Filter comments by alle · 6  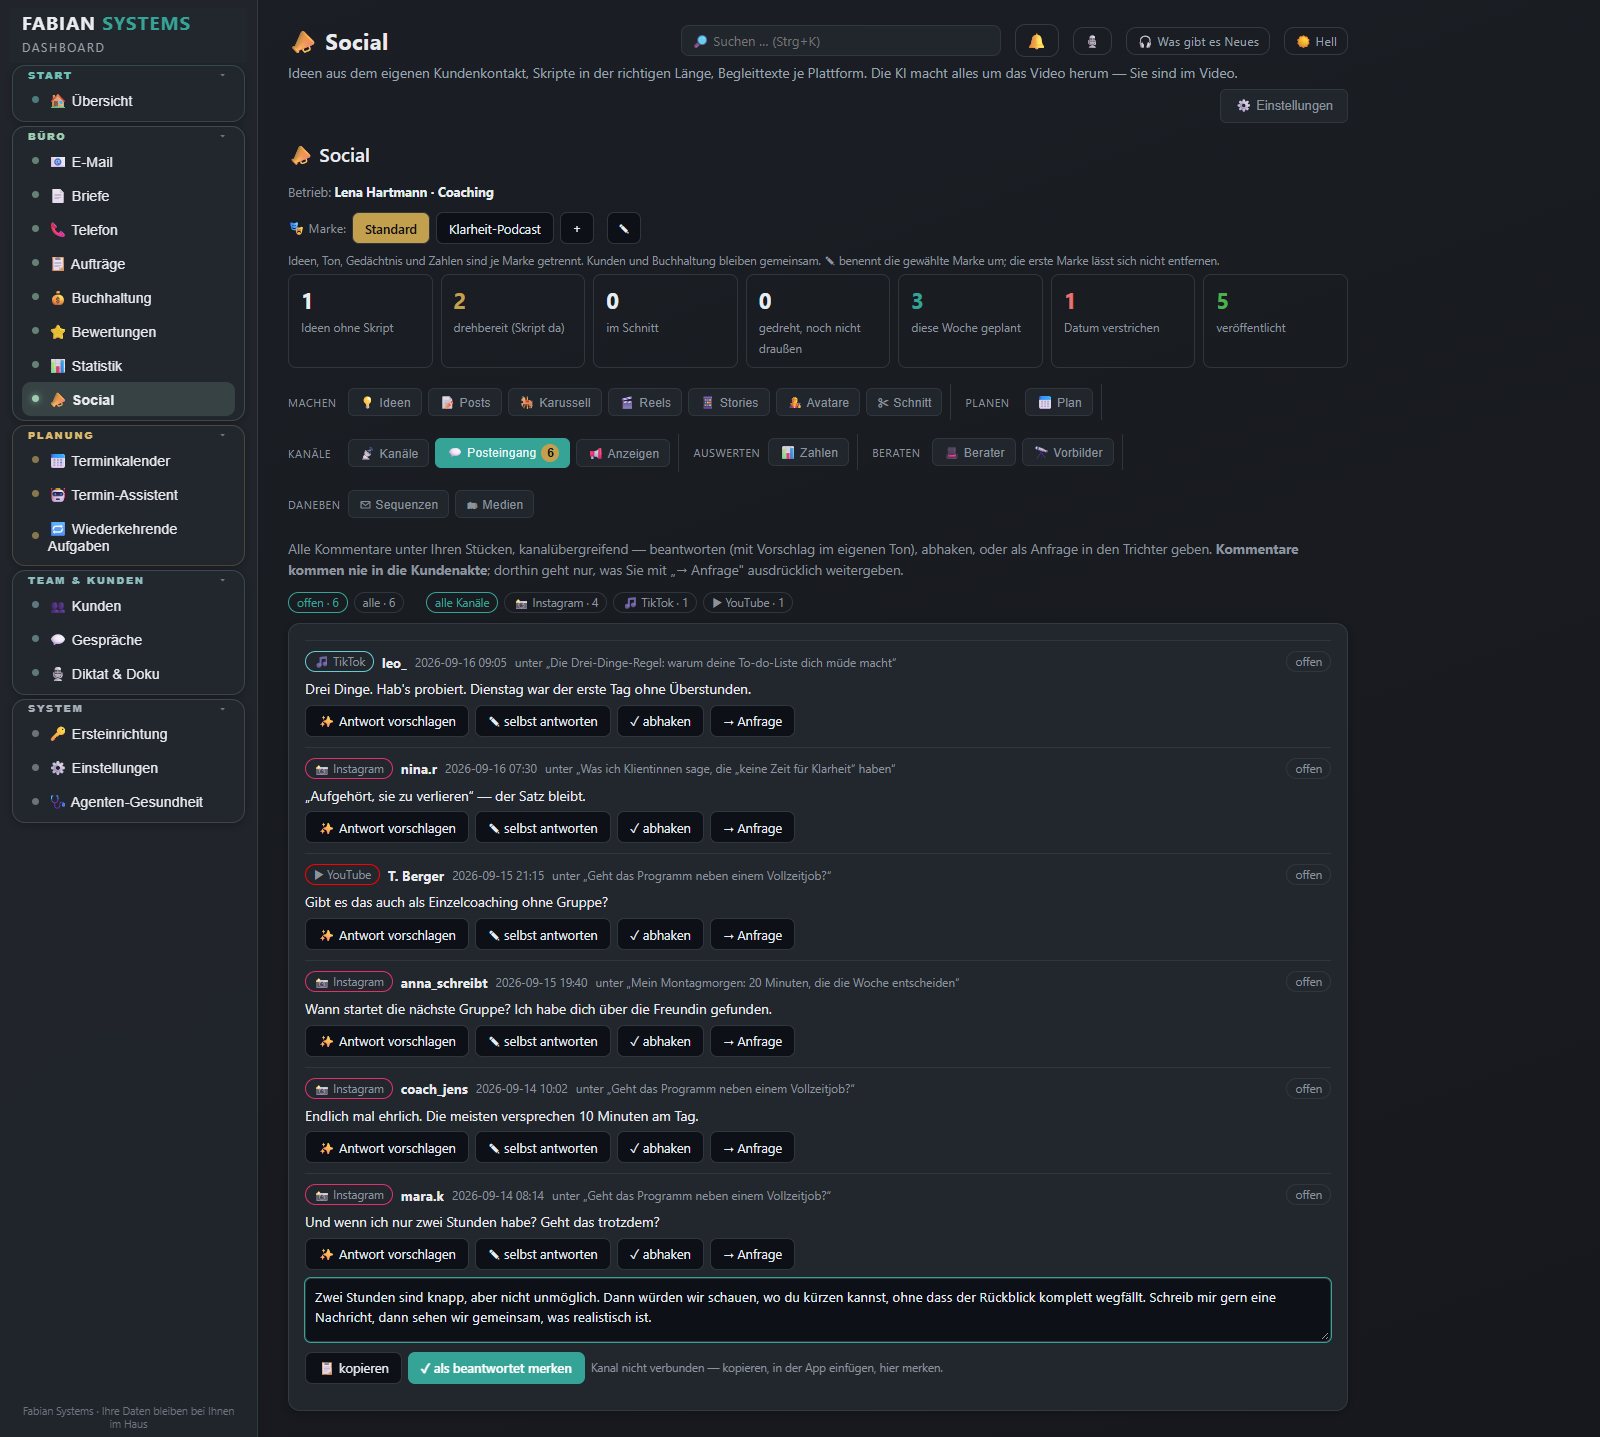point(378,602)
